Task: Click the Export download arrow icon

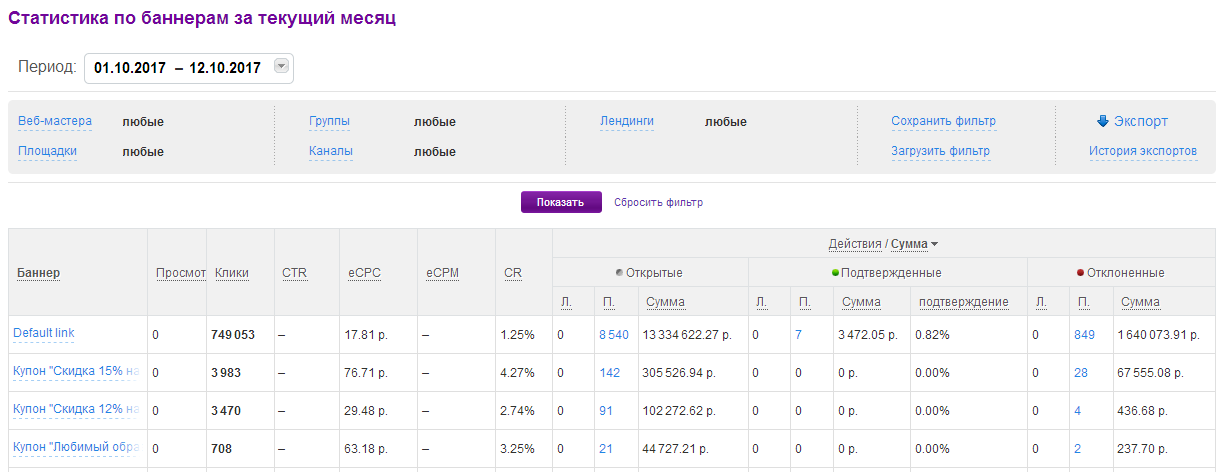Action: 1103,122
